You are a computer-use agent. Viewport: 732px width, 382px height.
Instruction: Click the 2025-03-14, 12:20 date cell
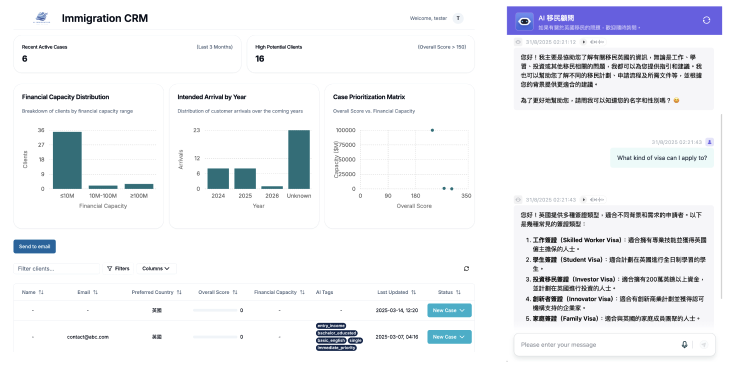tap(397, 310)
